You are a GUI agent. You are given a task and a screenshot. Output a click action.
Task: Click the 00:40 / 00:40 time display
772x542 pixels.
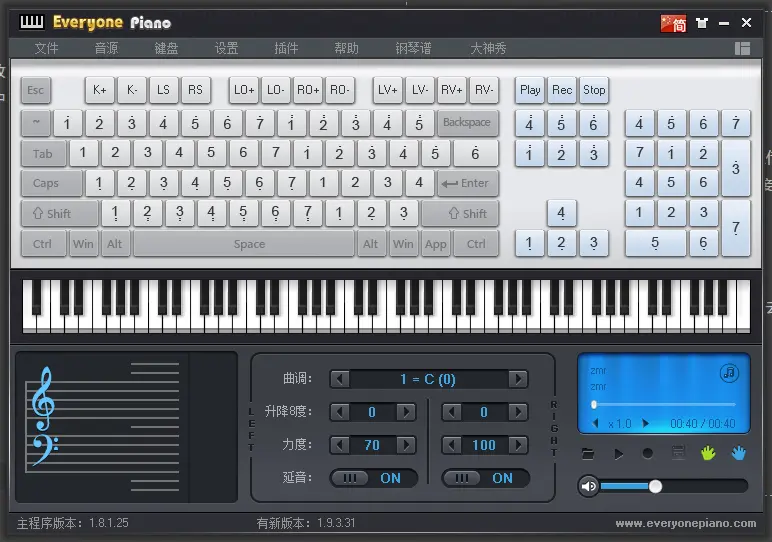pyautogui.click(x=703, y=423)
